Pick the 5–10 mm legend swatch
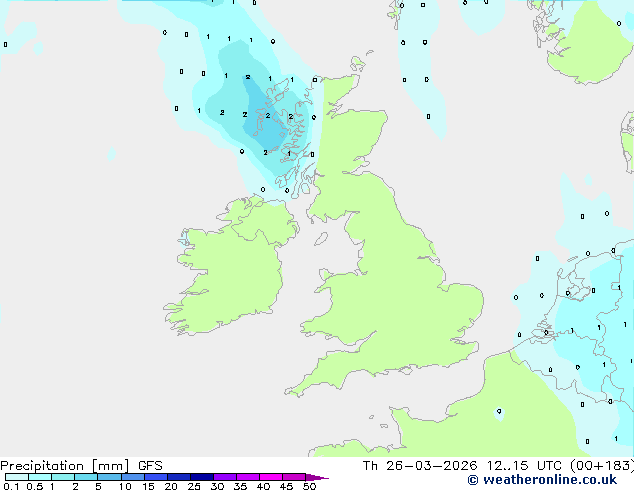 [109, 477]
